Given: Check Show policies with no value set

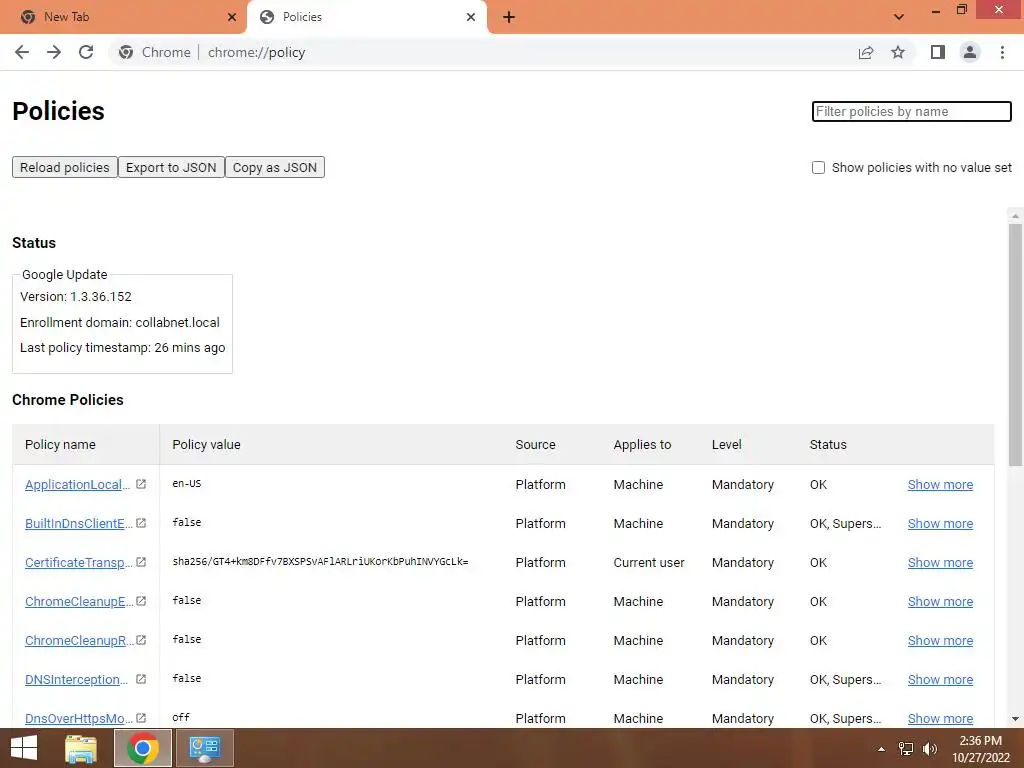Looking at the screenshot, I should tap(818, 167).
